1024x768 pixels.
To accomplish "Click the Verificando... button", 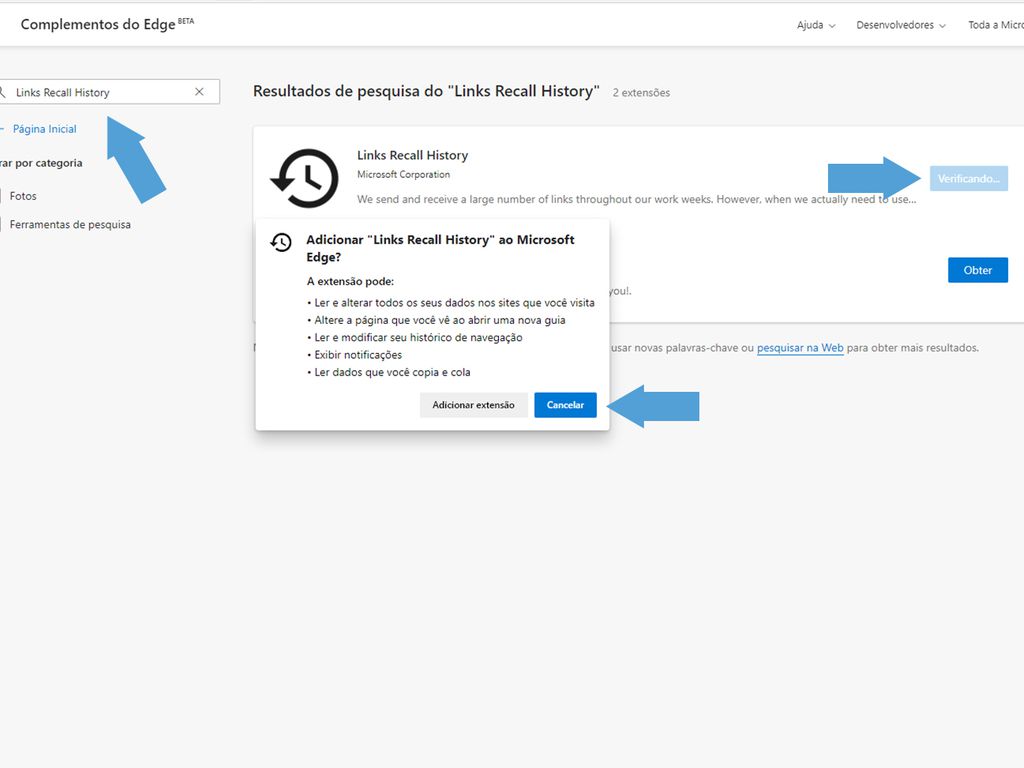I will point(968,178).
